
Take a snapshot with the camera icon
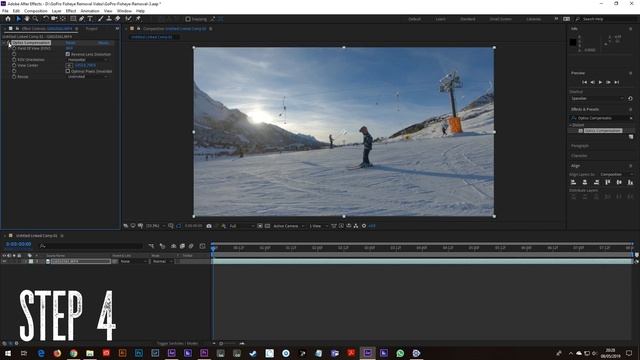(x=209, y=226)
